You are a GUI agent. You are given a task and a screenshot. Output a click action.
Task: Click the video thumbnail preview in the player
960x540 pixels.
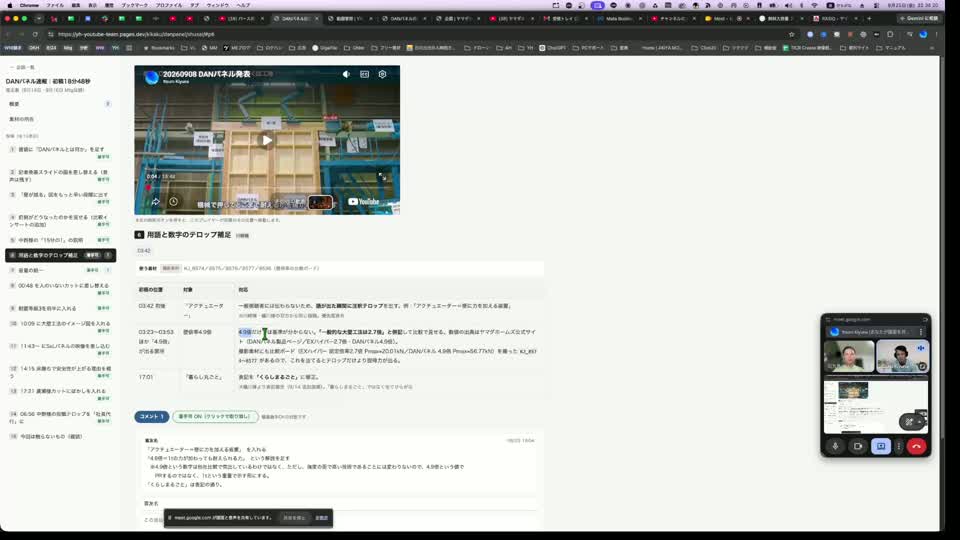pos(320,201)
